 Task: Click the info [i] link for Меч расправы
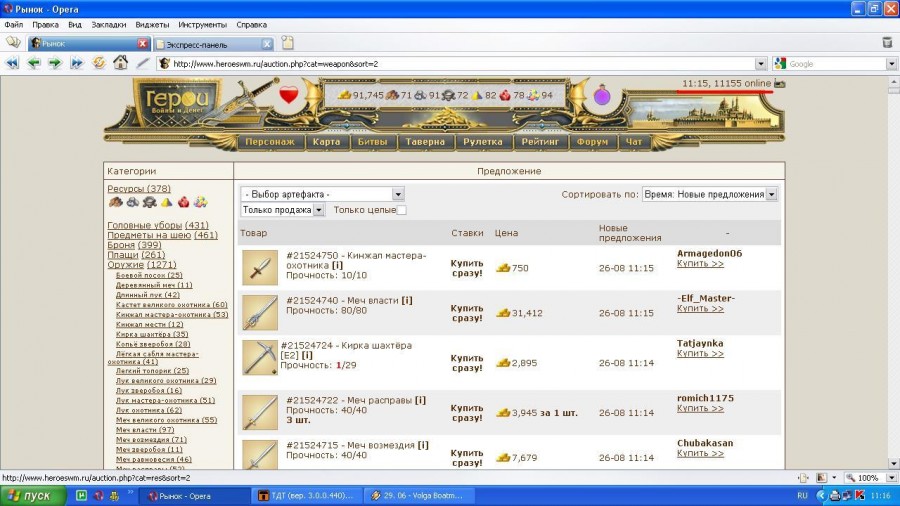click(x=420, y=400)
